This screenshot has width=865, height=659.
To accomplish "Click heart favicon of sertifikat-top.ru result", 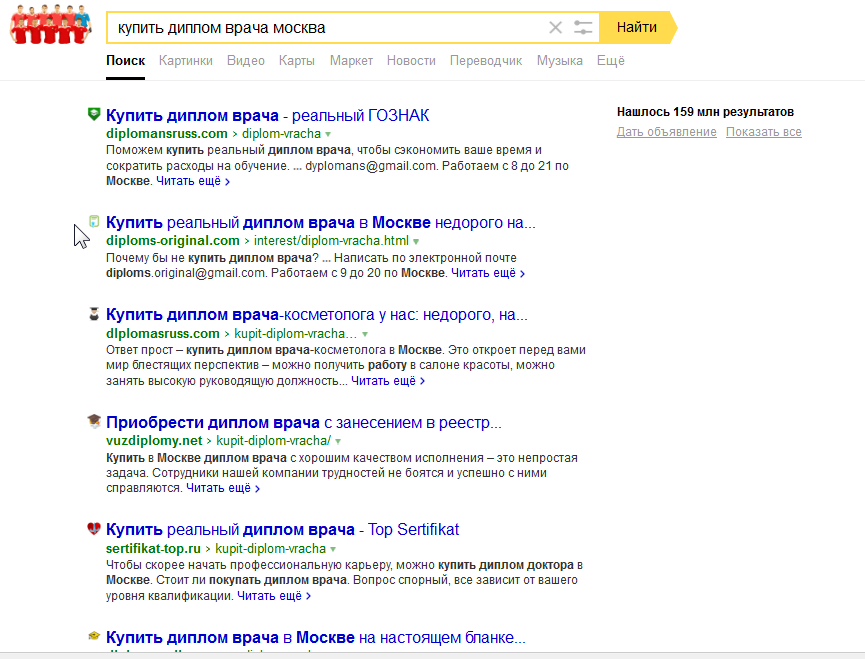I will (94, 528).
